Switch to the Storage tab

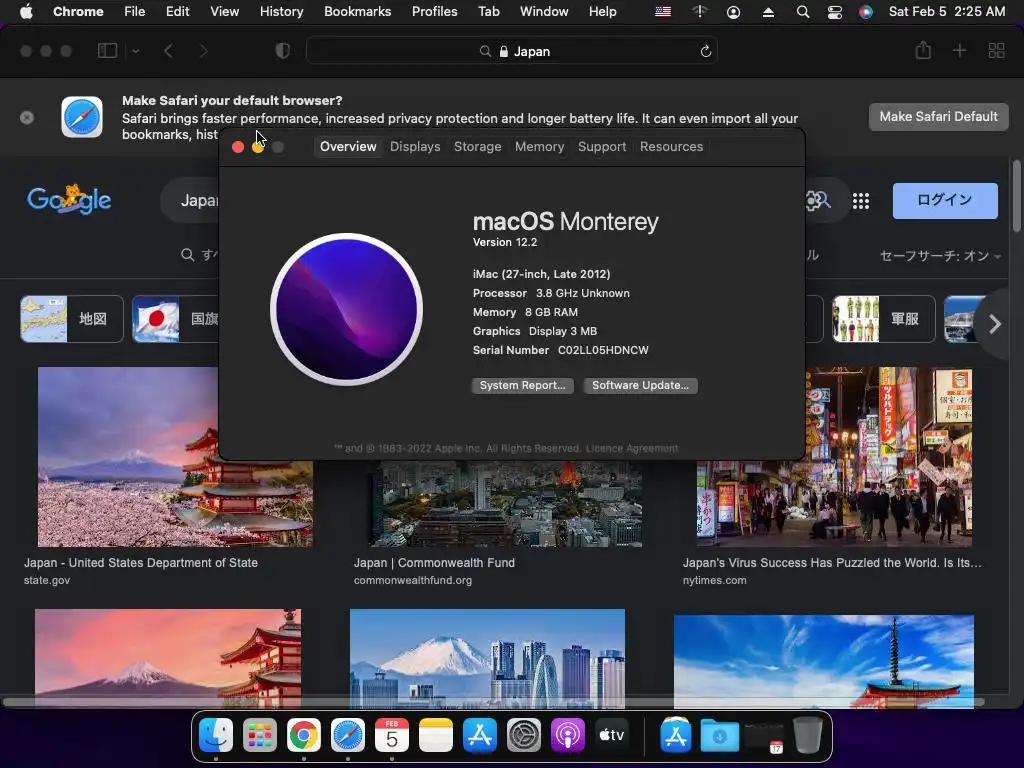tap(477, 147)
